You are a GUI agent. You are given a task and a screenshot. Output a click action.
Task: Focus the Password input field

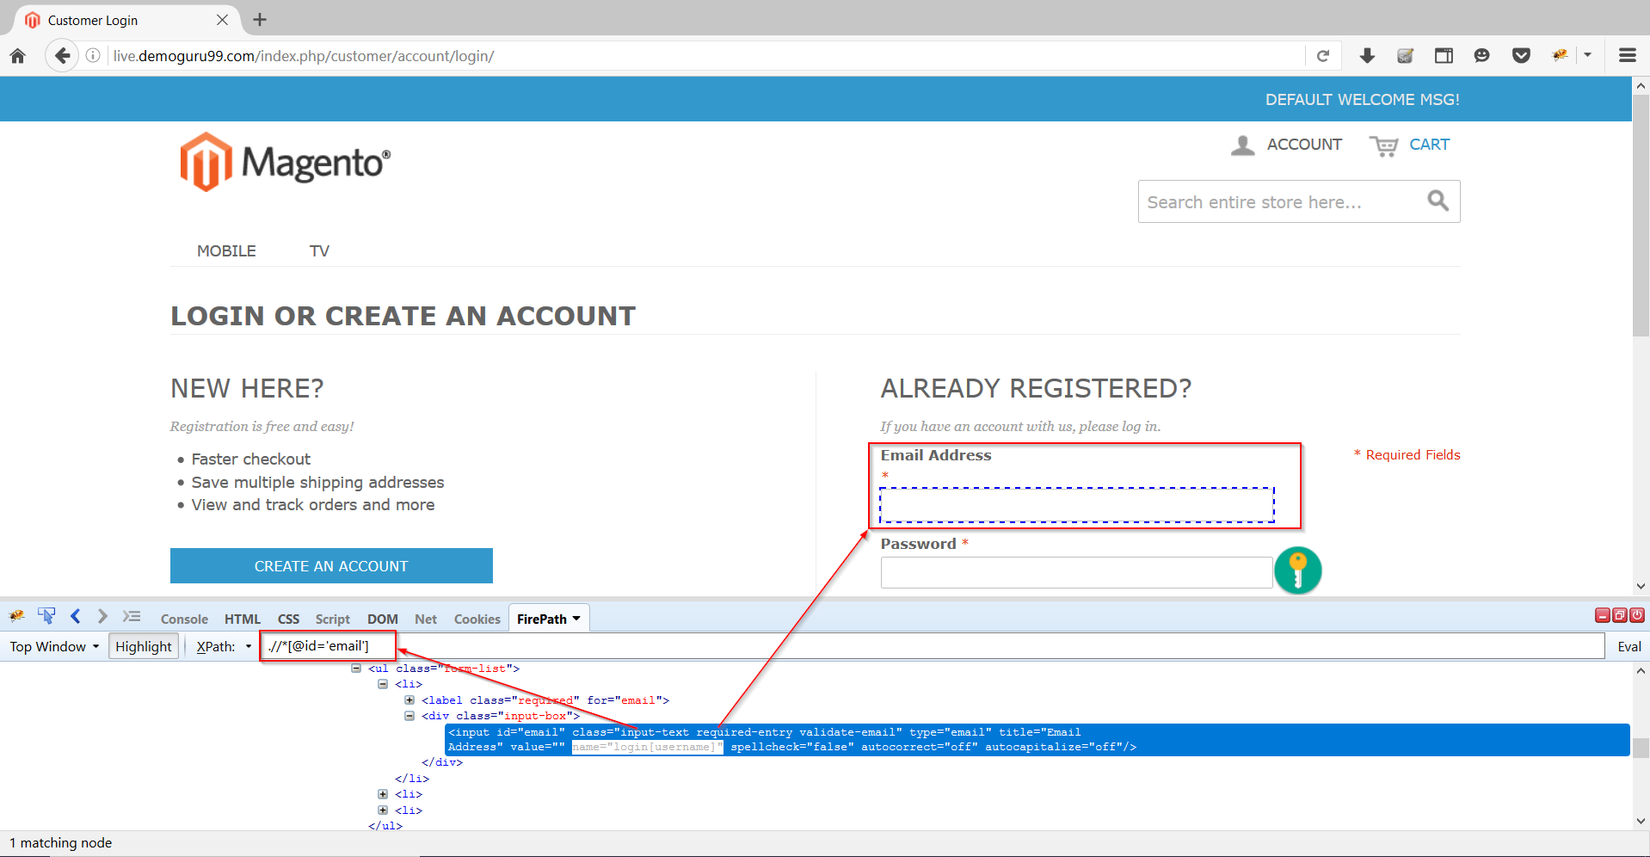click(1076, 573)
